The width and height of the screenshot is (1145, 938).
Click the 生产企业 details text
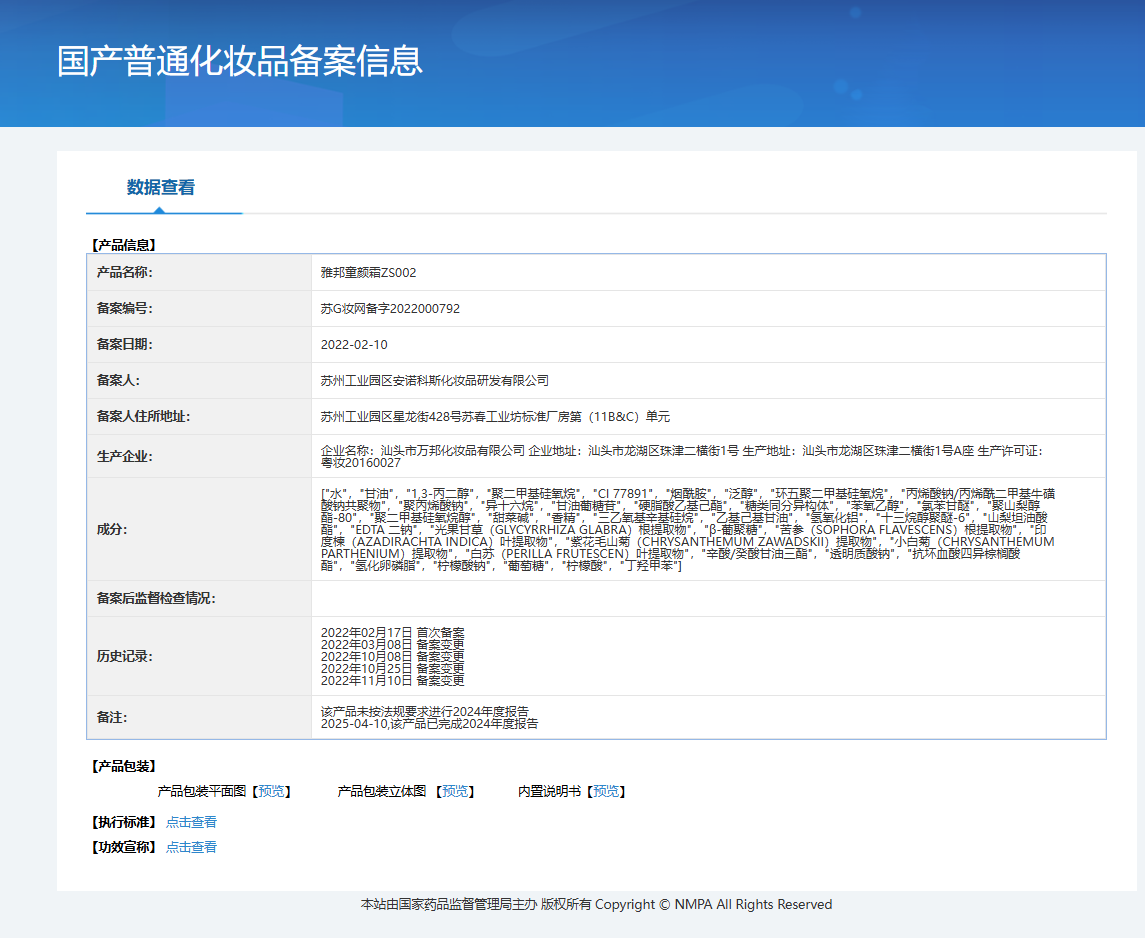pos(680,457)
